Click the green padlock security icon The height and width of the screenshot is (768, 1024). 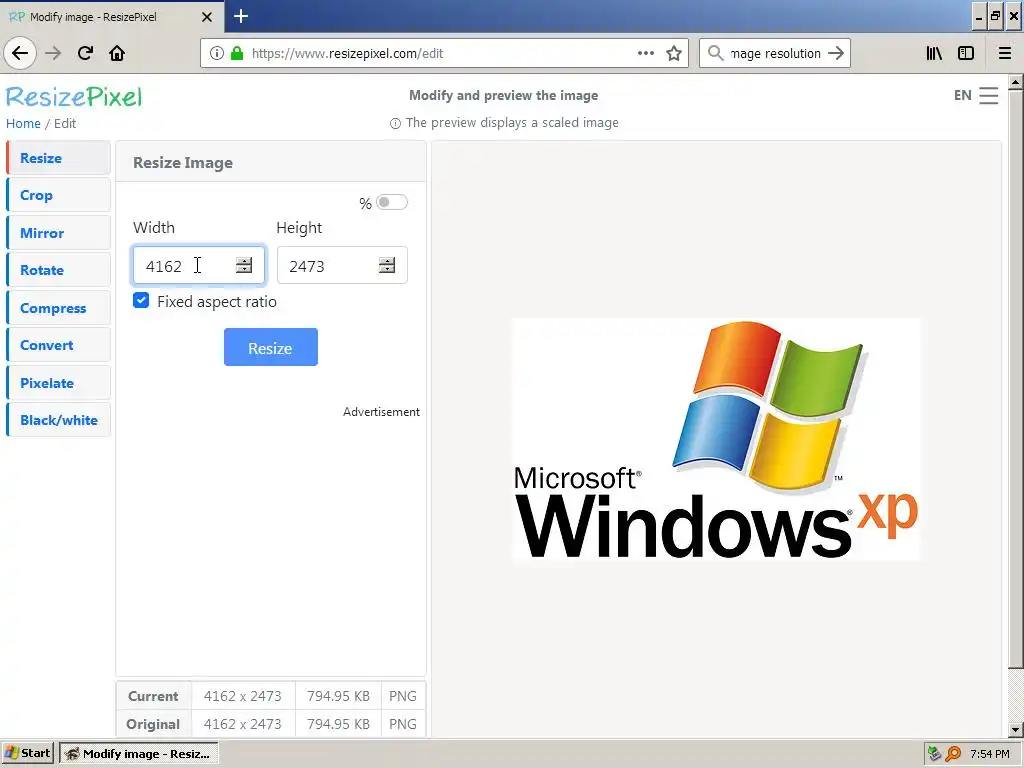(x=237, y=54)
